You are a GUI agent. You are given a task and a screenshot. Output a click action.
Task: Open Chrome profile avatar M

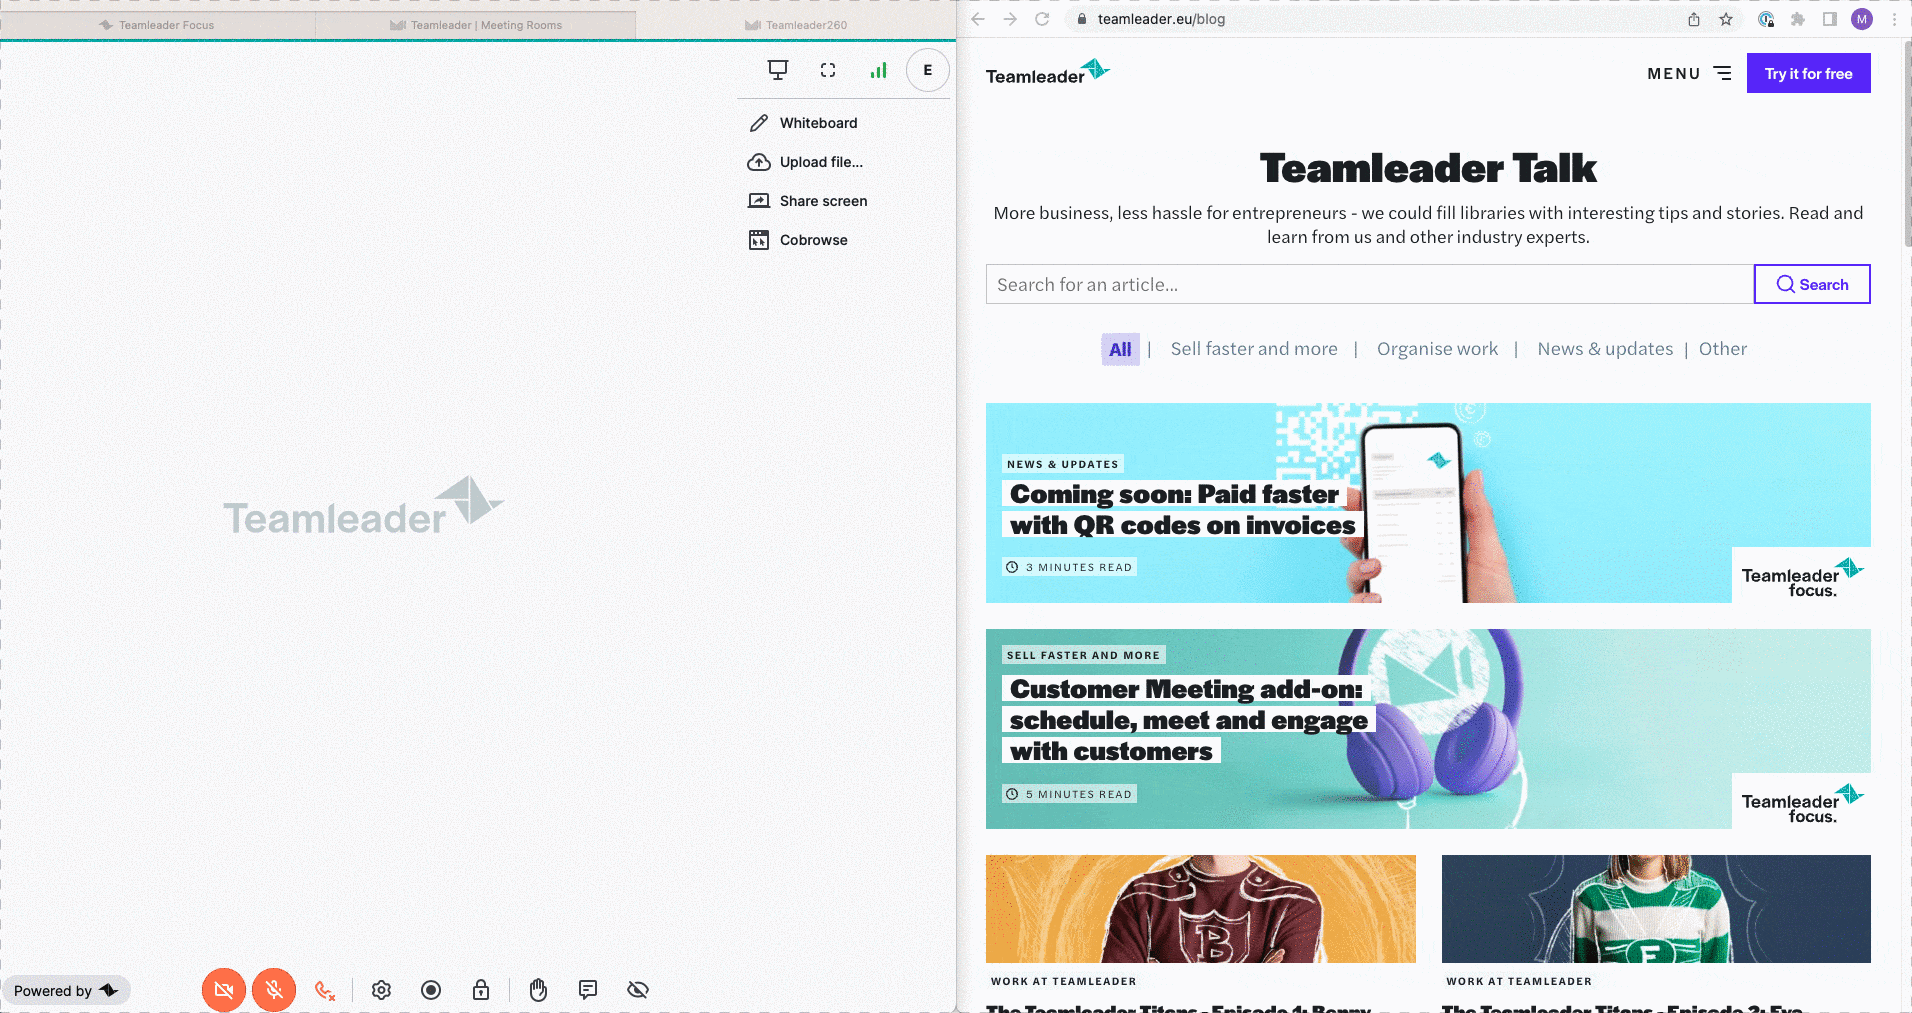pyautogui.click(x=1862, y=19)
